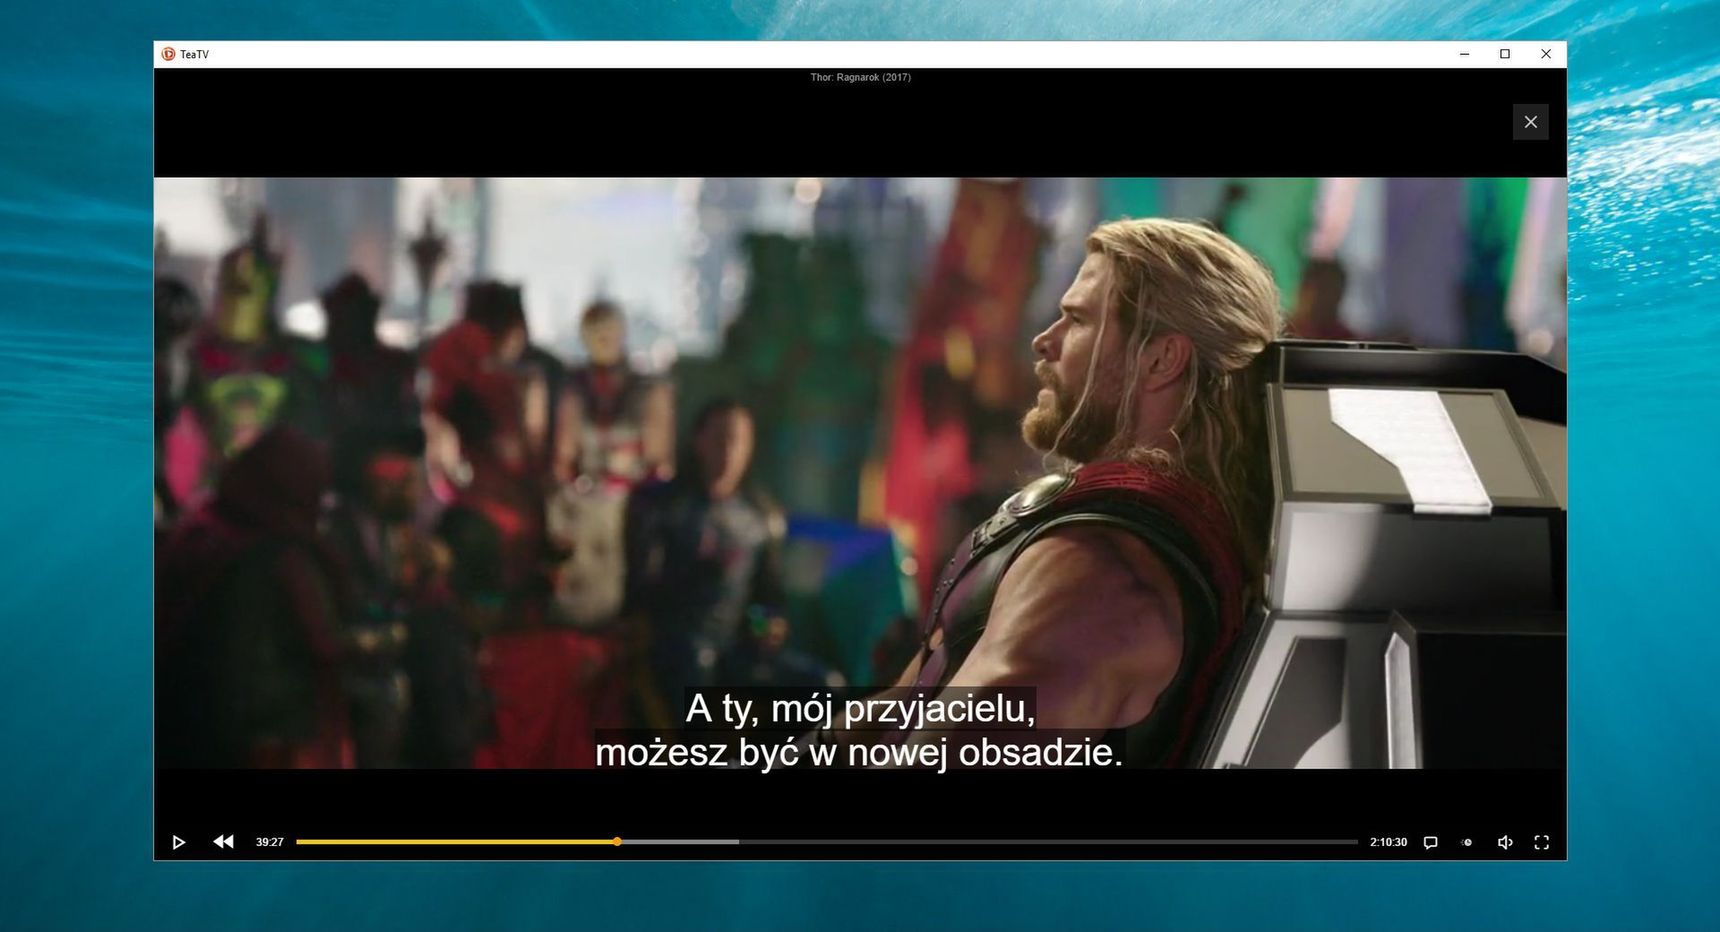Jump to a later point on the unbuffered timeline
The width and height of the screenshot is (1720, 932).
coord(1048,842)
